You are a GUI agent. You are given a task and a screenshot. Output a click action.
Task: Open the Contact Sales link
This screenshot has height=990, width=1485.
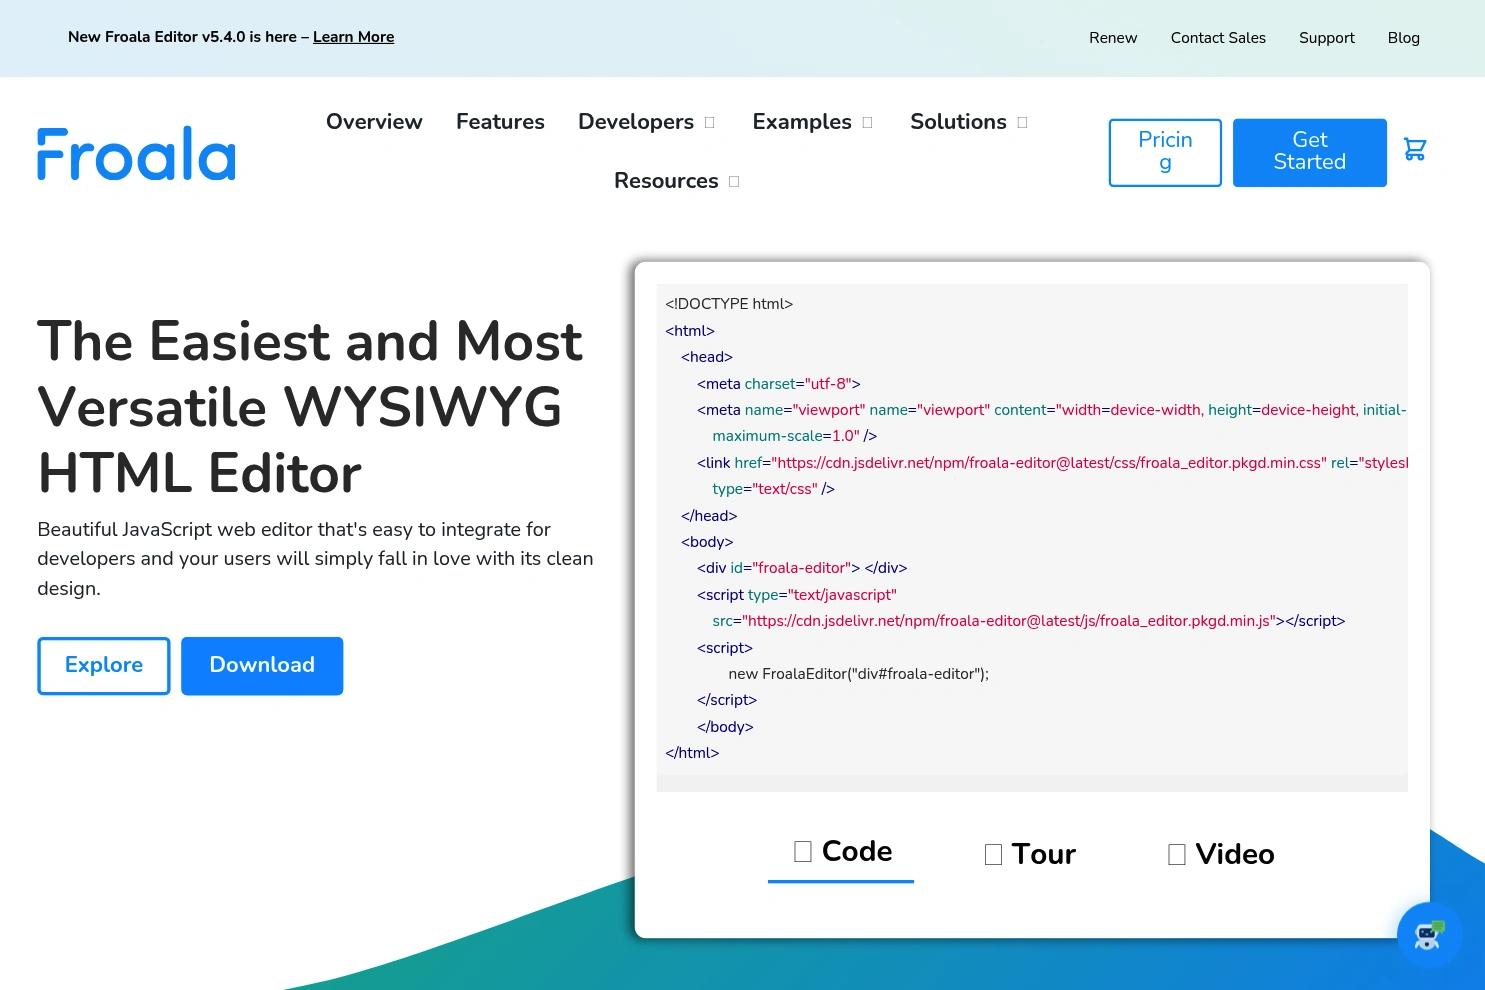pyautogui.click(x=1218, y=38)
